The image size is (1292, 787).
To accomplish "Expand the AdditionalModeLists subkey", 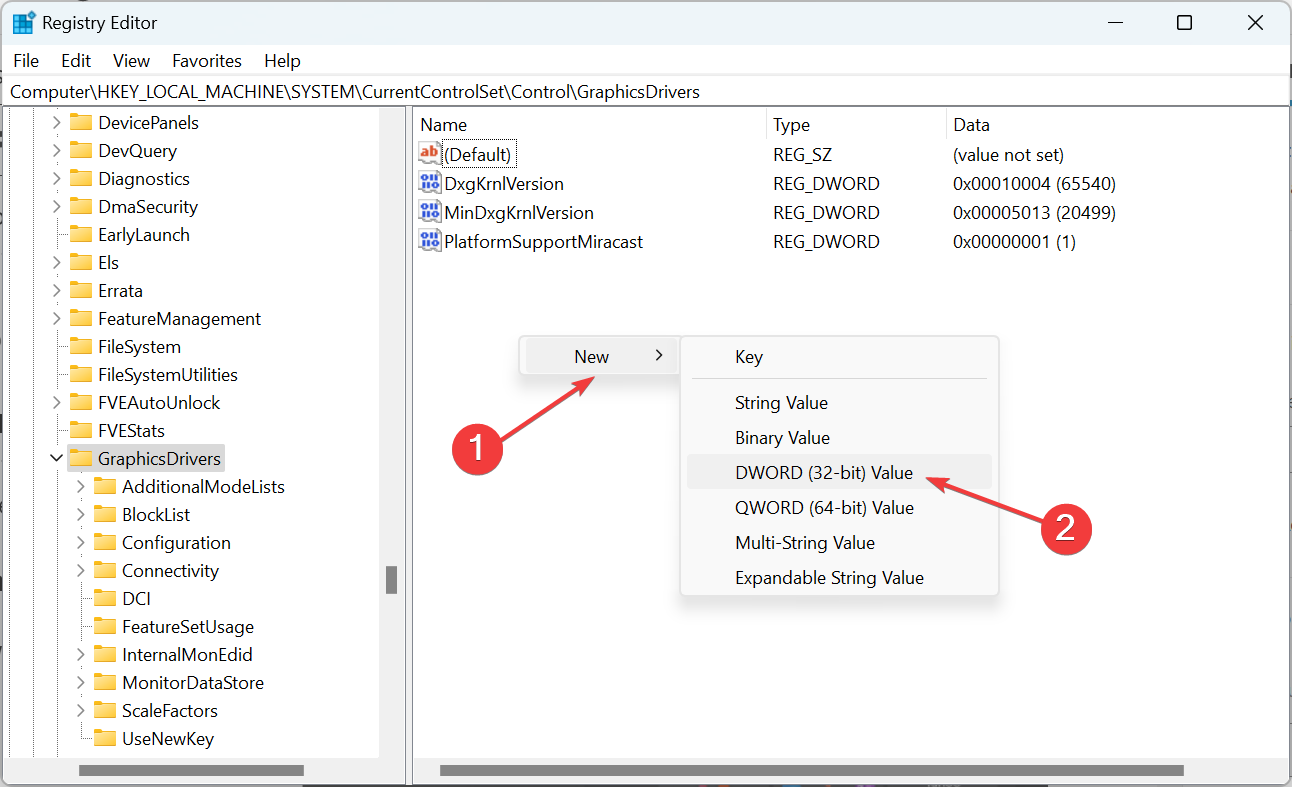I will (81, 486).
